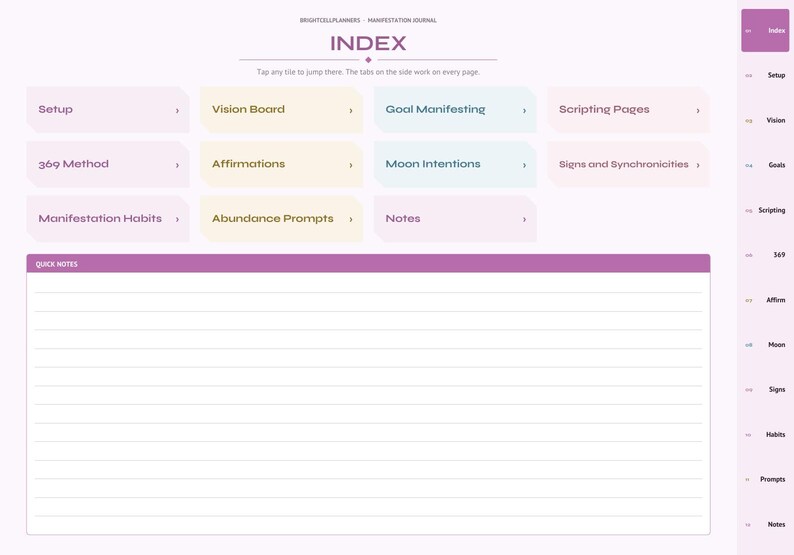Click the 'BrightCellPlanners - Manifestation Journal' header text
The image size is (794, 555).
368,20
